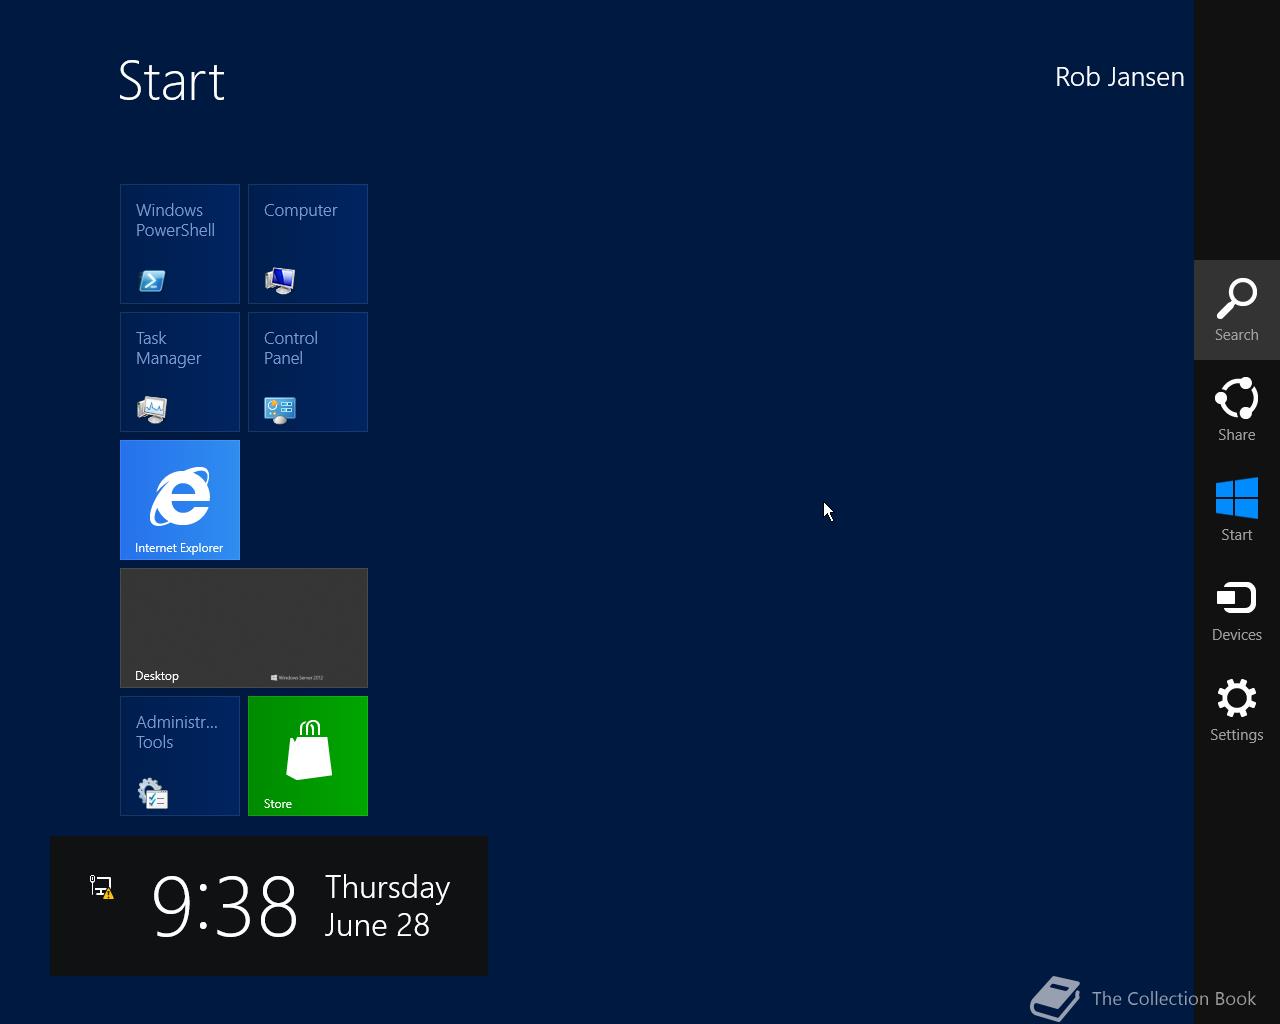The image size is (1280, 1024).
Task: Click the Start charm
Action: point(1237,510)
